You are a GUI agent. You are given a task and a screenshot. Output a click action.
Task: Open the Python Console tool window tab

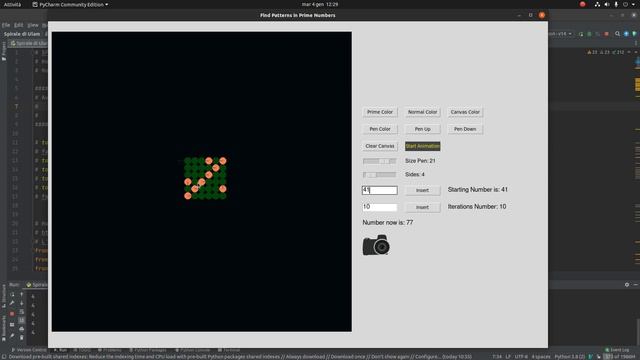tap(192, 350)
